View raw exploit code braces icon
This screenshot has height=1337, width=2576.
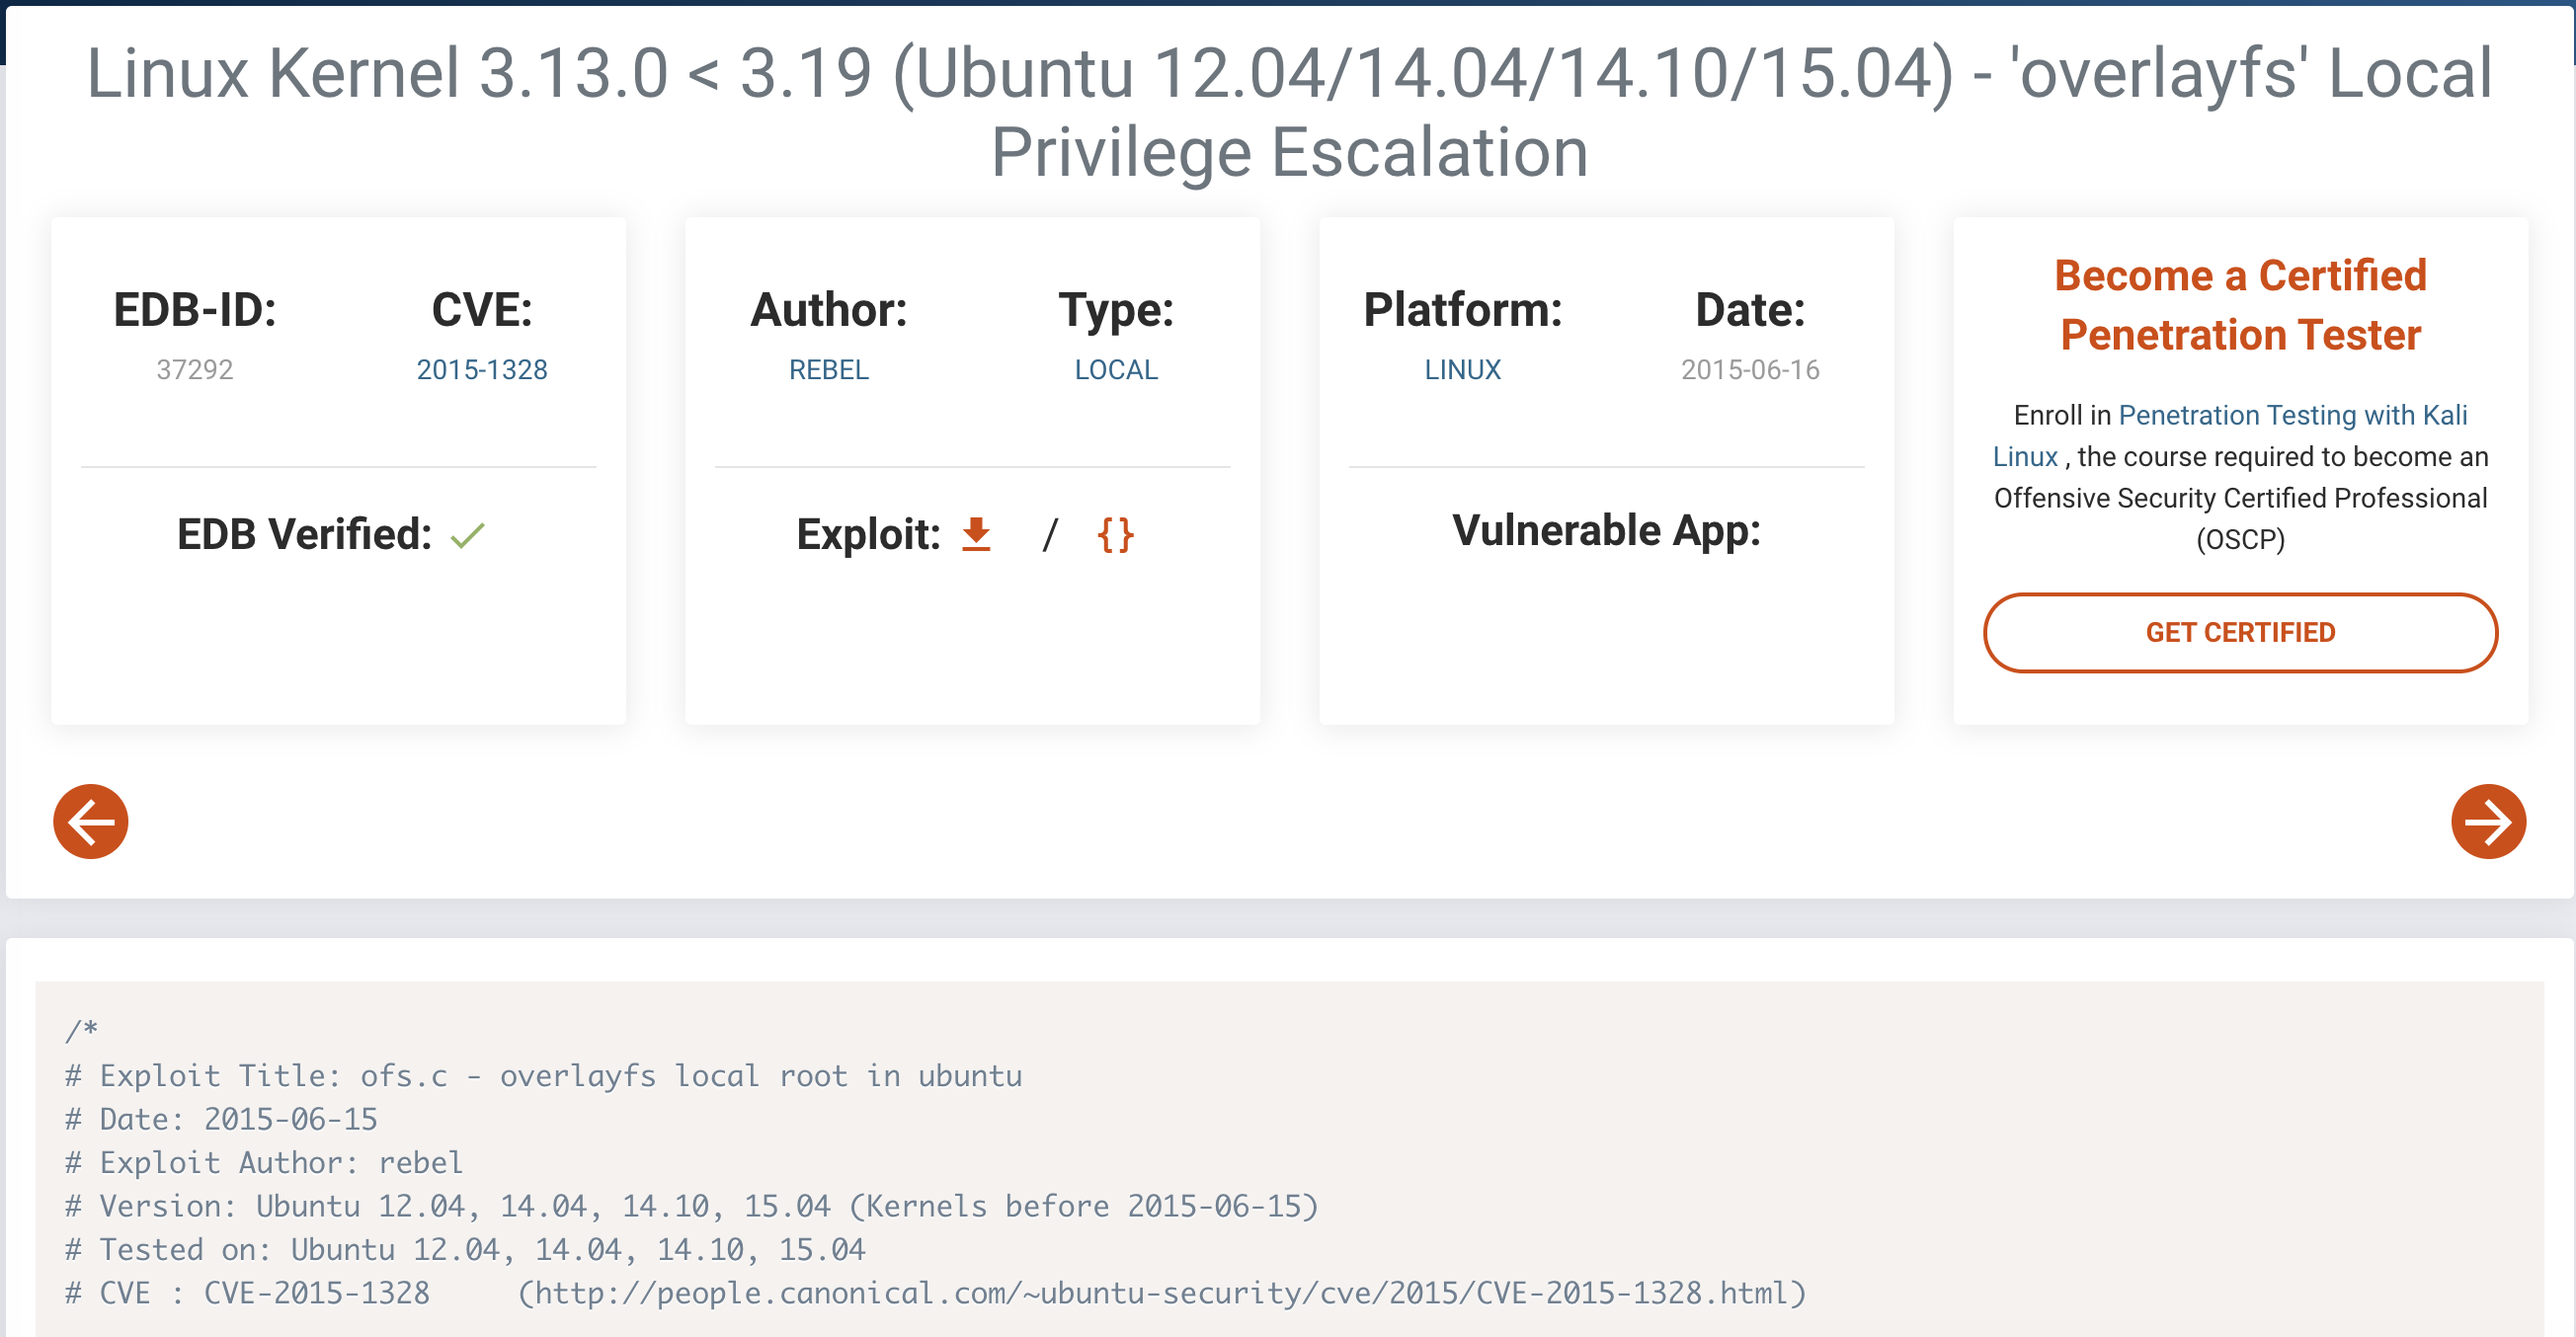1115,535
